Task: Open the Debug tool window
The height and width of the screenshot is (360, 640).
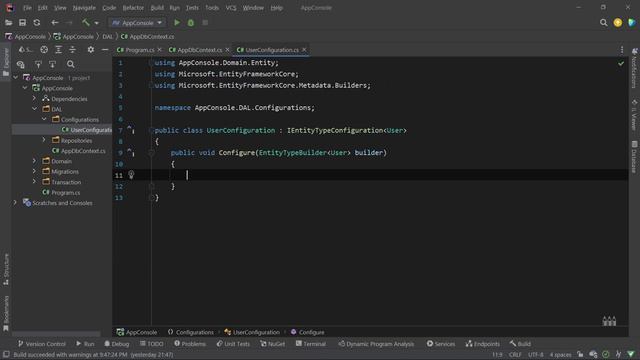Action: pyautogui.click(x=117, y=344)
